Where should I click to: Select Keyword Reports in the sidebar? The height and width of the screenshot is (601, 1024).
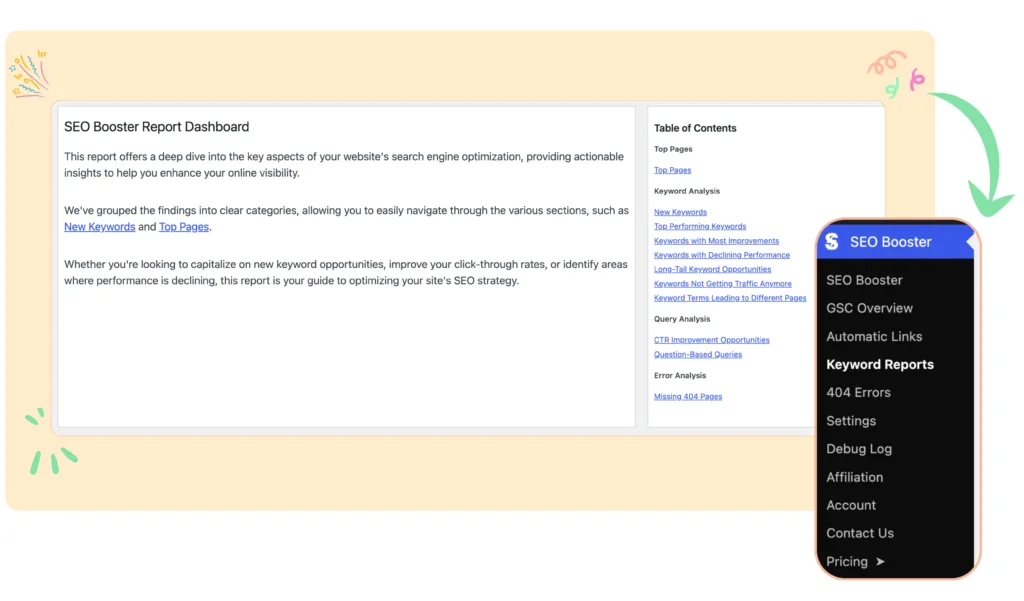click(880, 365)
